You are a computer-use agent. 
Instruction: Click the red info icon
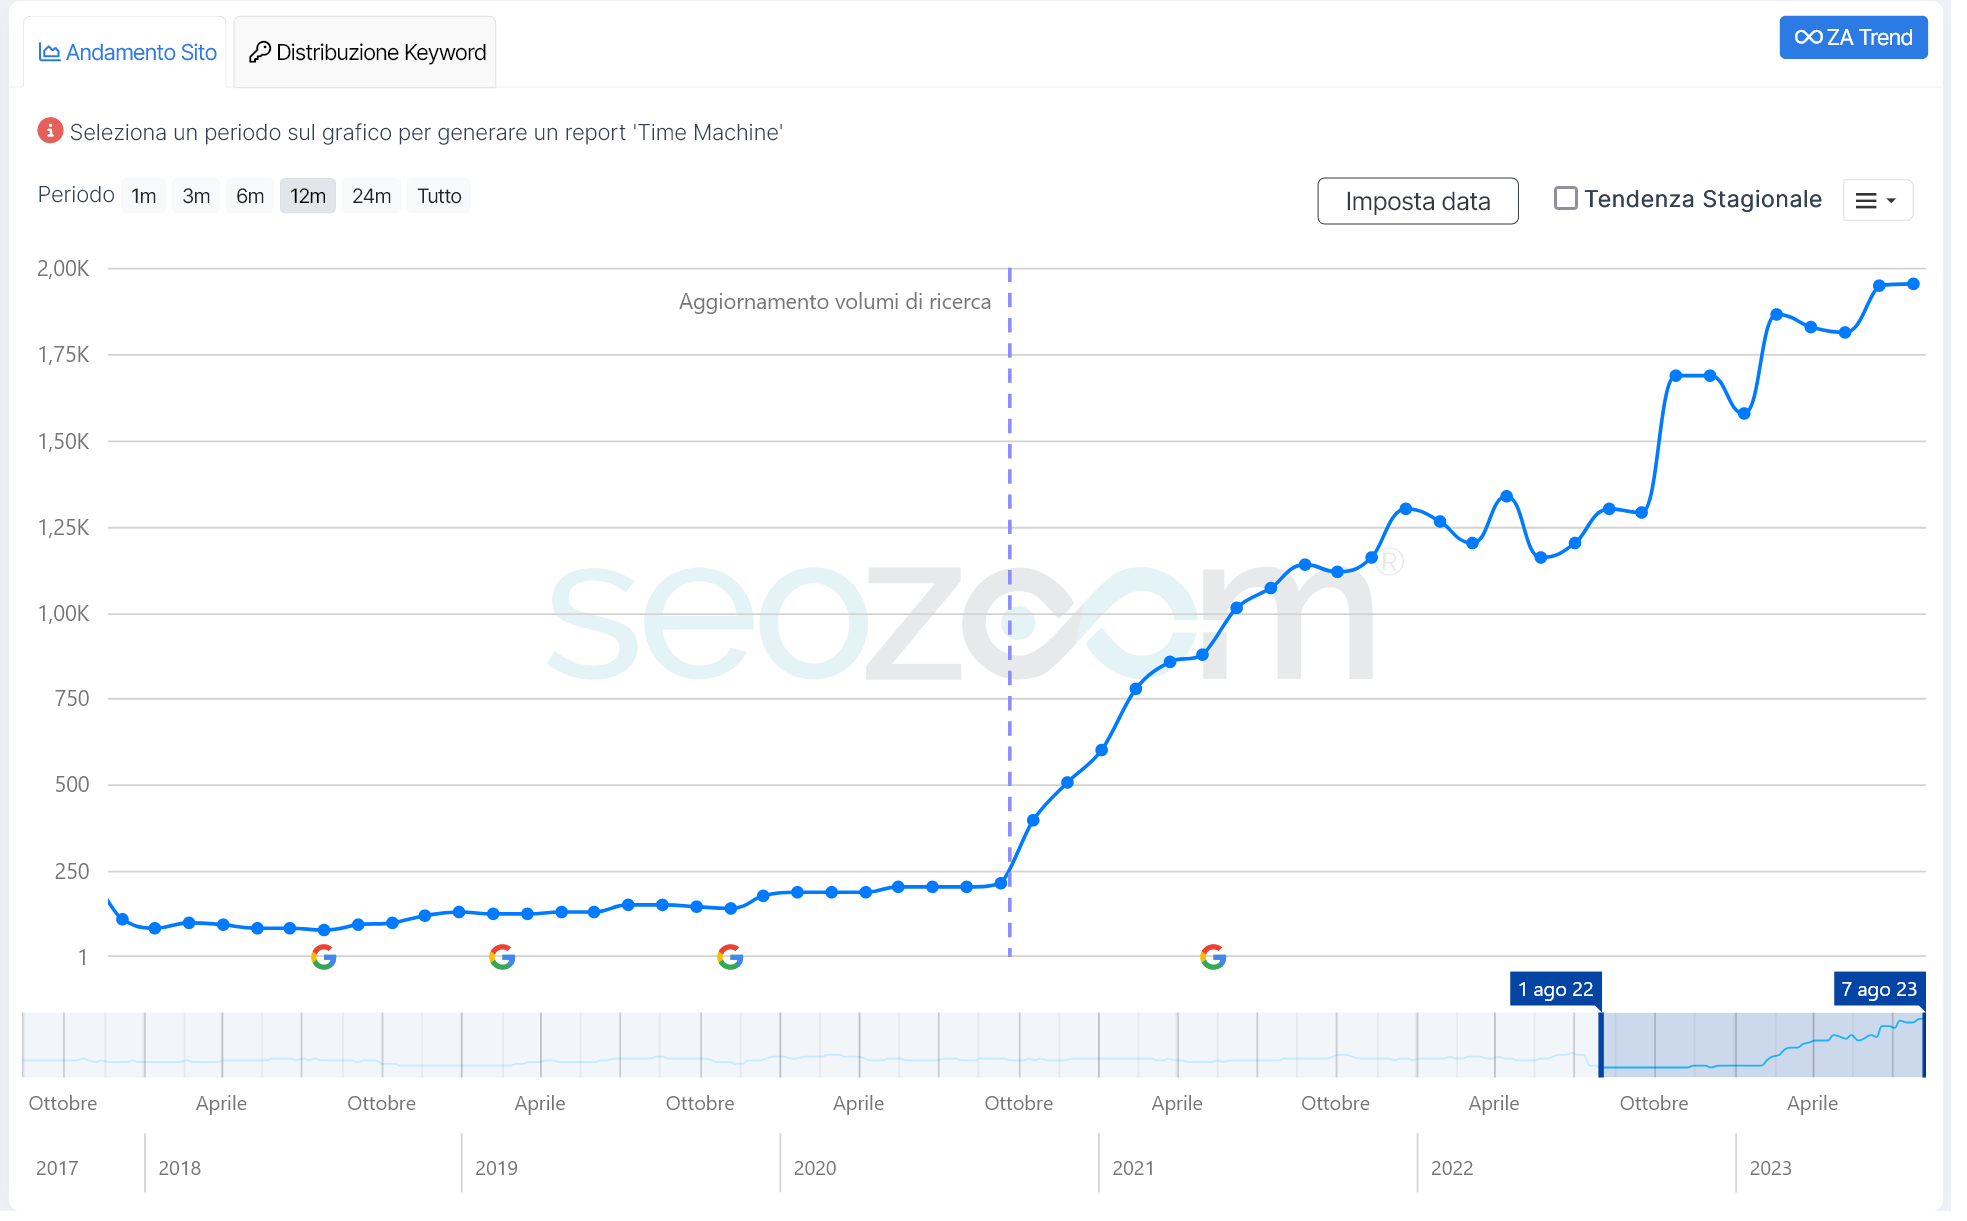[50, 131]
